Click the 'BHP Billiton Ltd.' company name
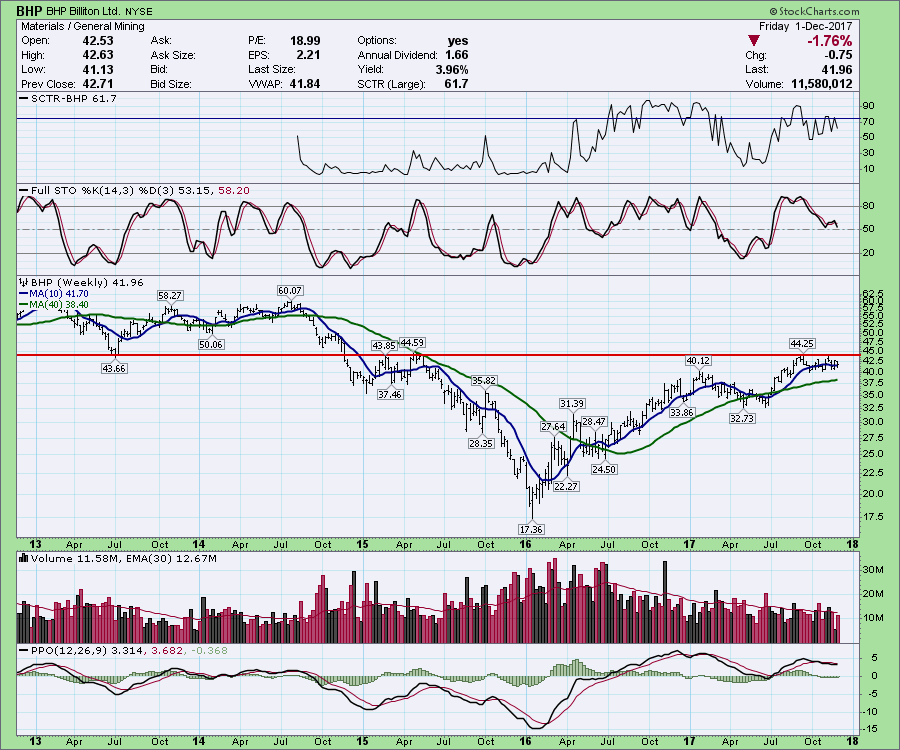Image resolution: width=900 pixels, height=750 pixels. click(x=82, y=11)
